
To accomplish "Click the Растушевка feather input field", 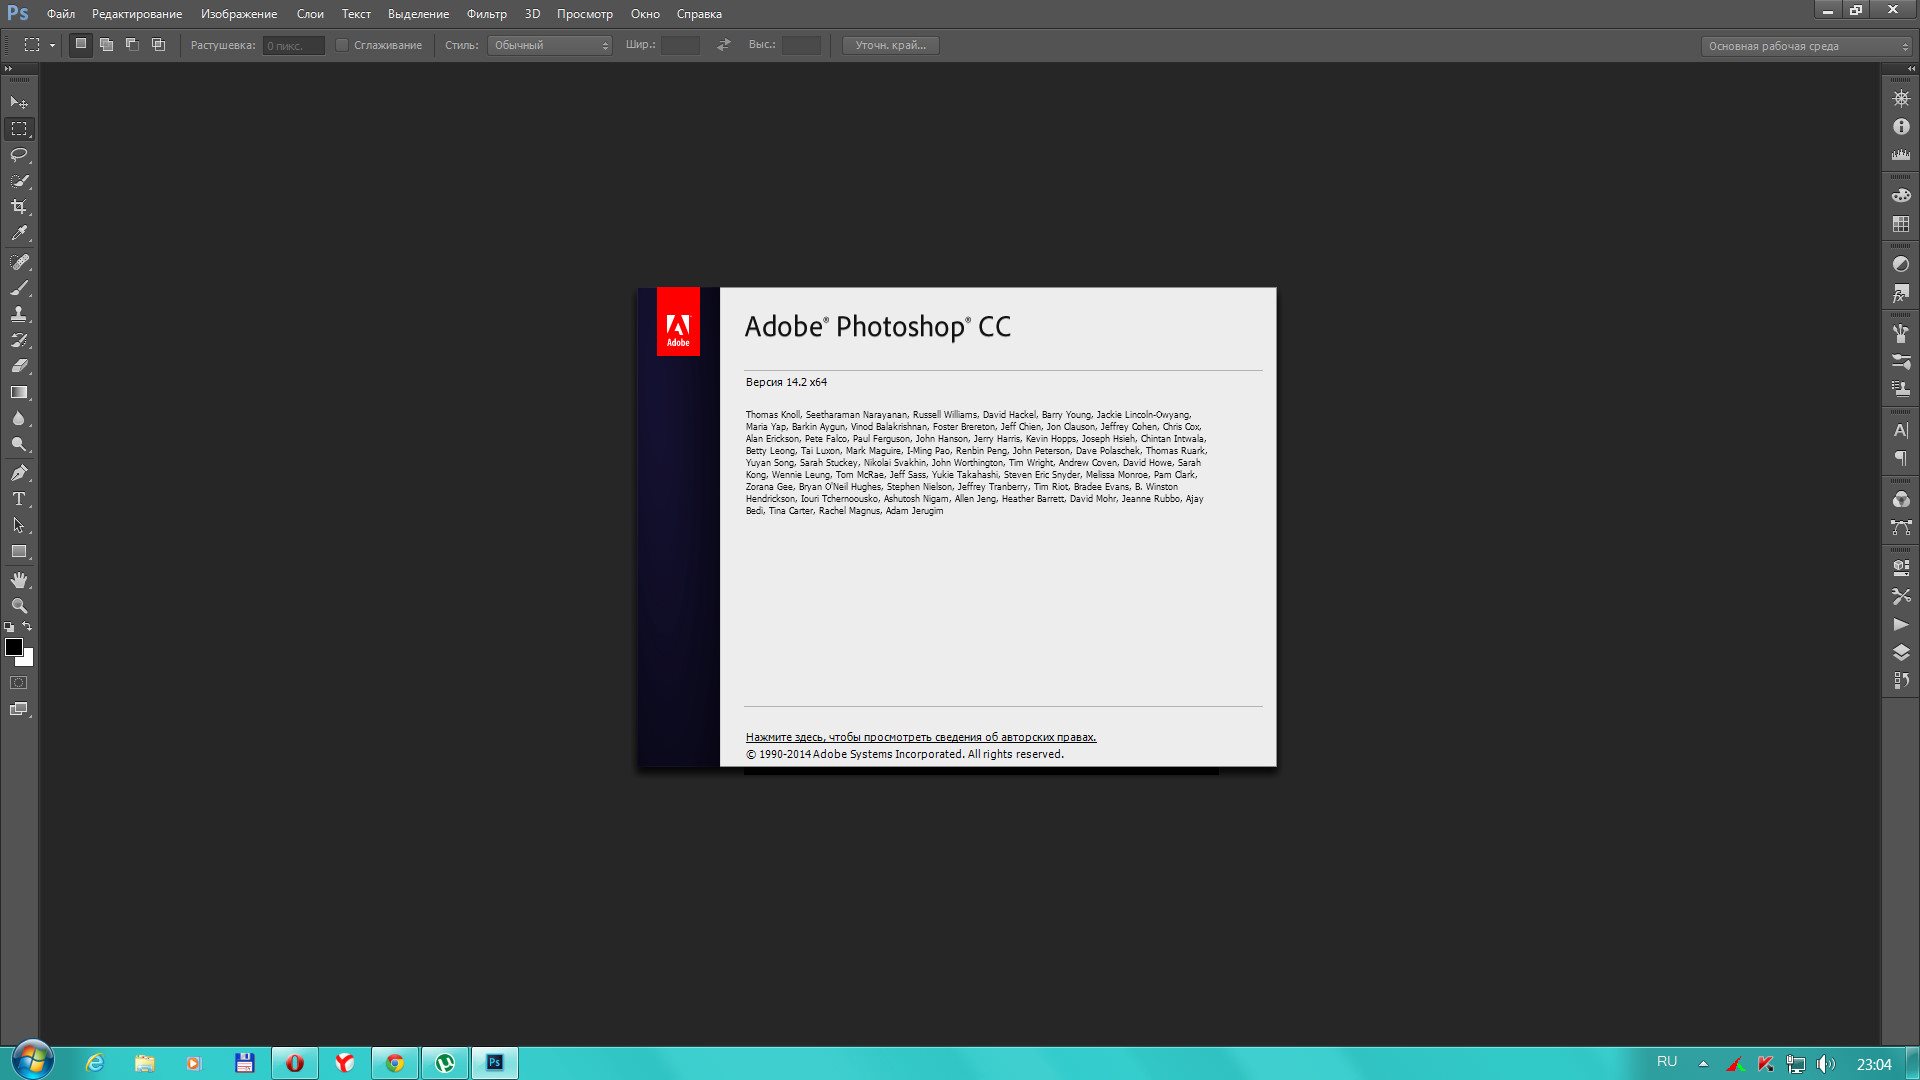I will coord(293,45).
